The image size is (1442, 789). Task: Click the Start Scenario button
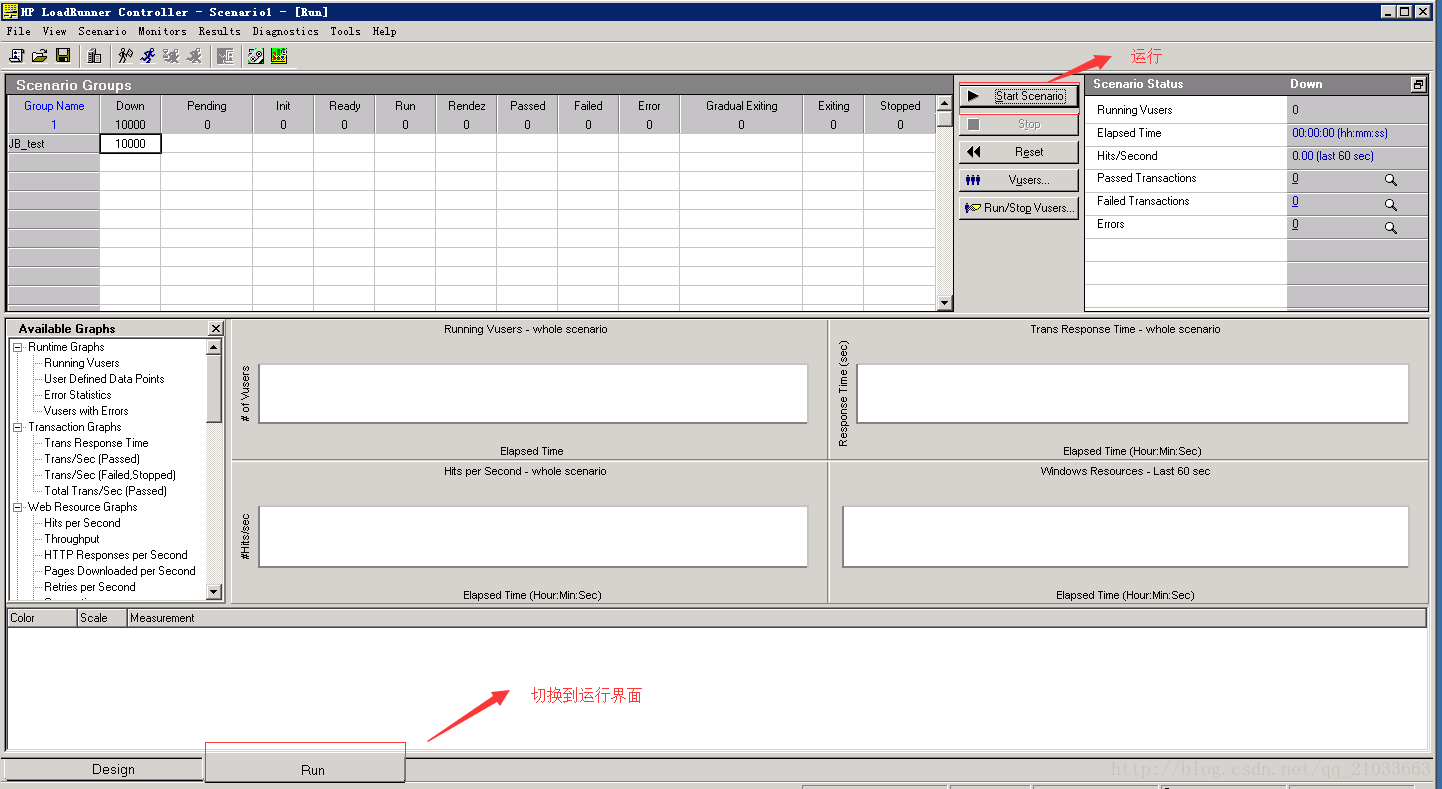(x=1019, y=96)
